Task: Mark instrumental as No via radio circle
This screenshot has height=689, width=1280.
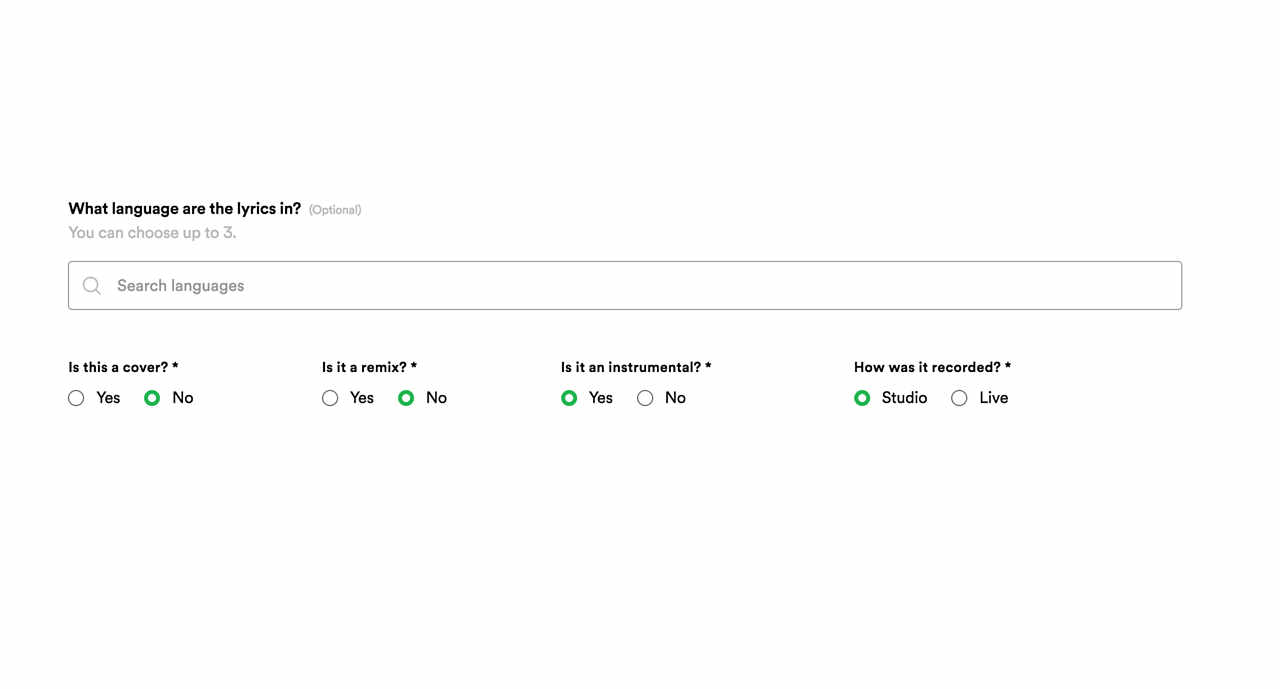Action: coord(645,398)
